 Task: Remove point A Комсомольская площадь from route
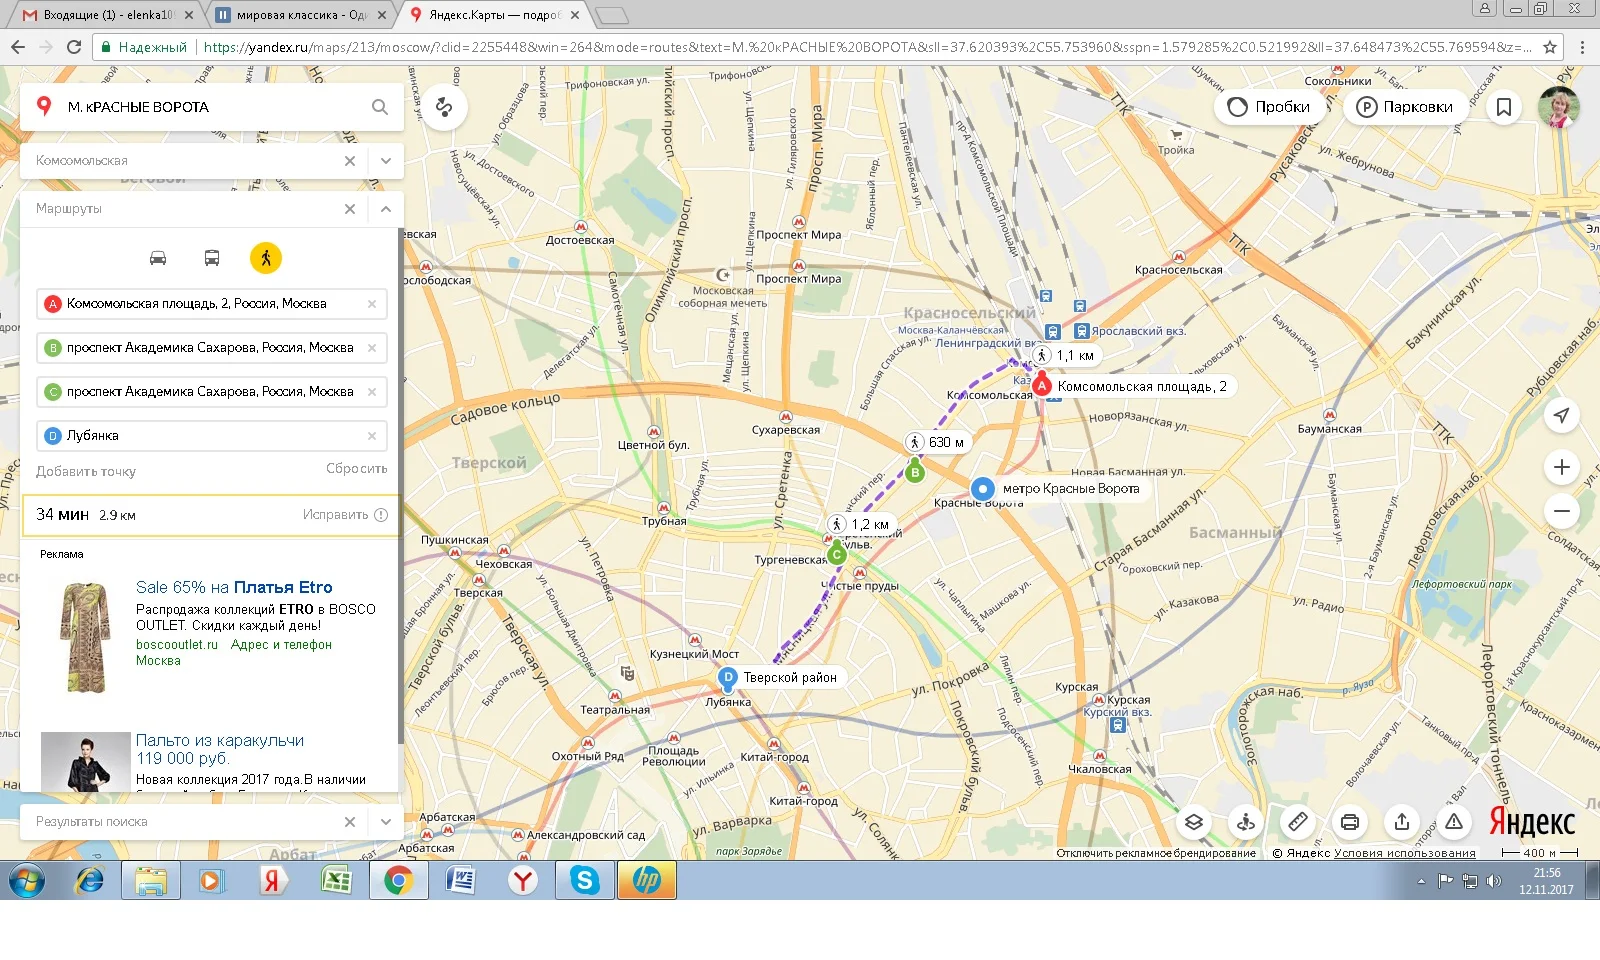click(x=372, y=304)
